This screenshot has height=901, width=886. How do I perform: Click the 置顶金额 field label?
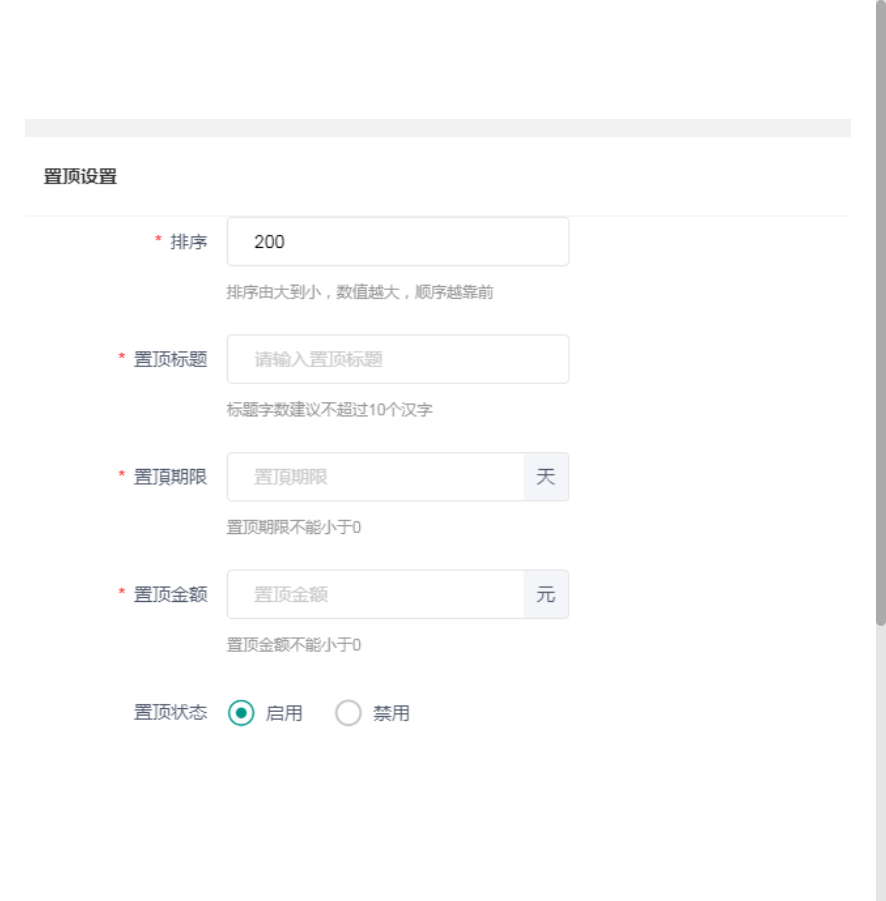[x=170, y=594]
